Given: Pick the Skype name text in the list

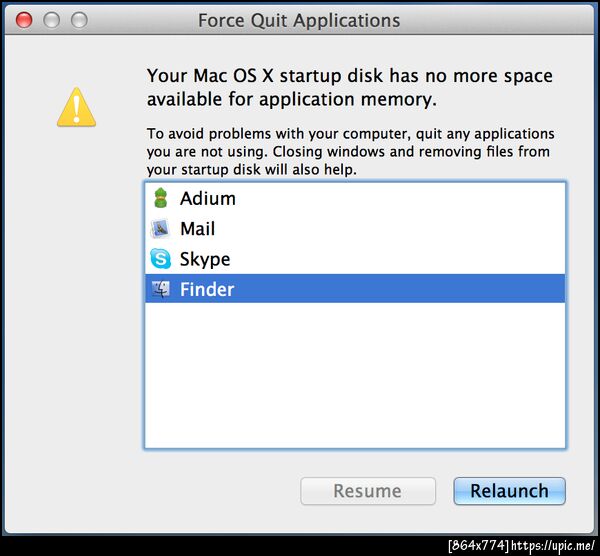Looking at the screenshot, I should (x=205, y=259).
